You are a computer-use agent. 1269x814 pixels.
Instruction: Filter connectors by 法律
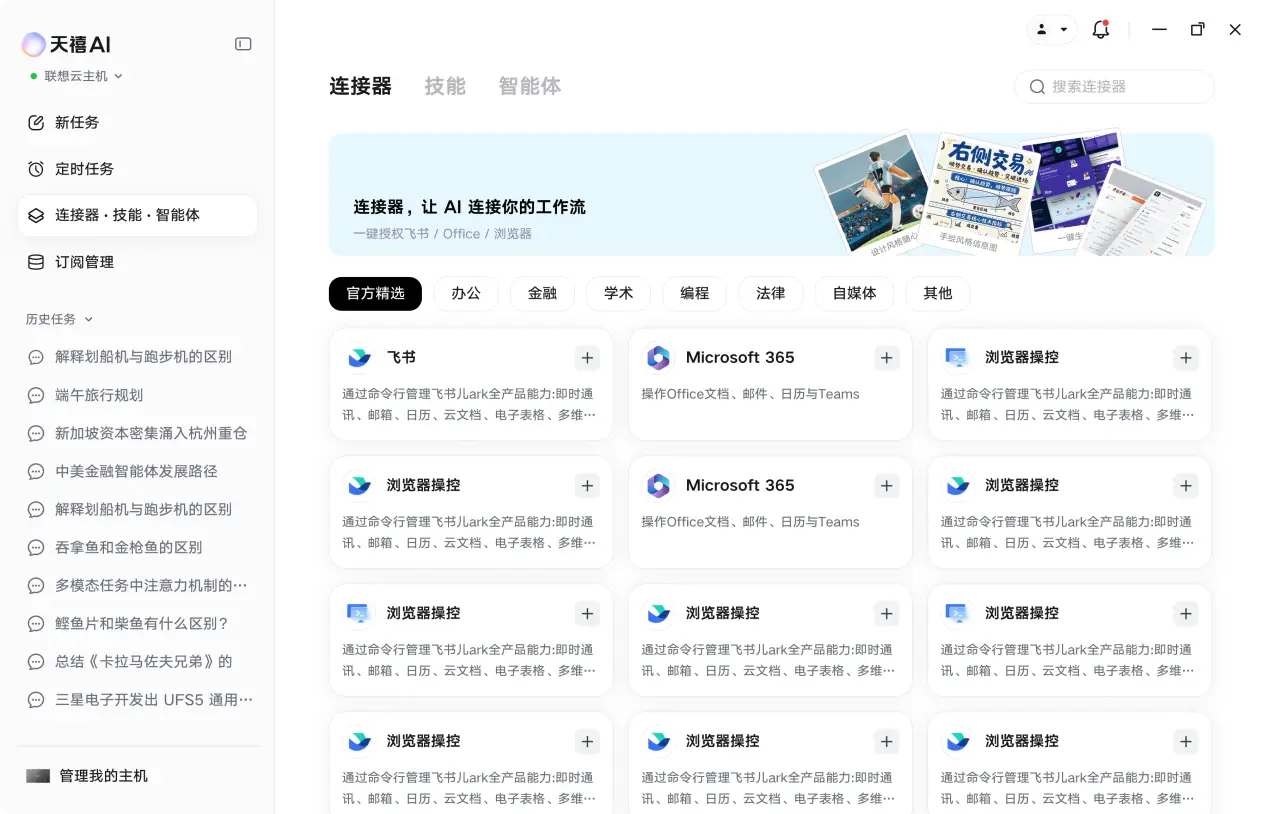pos(770,293)
